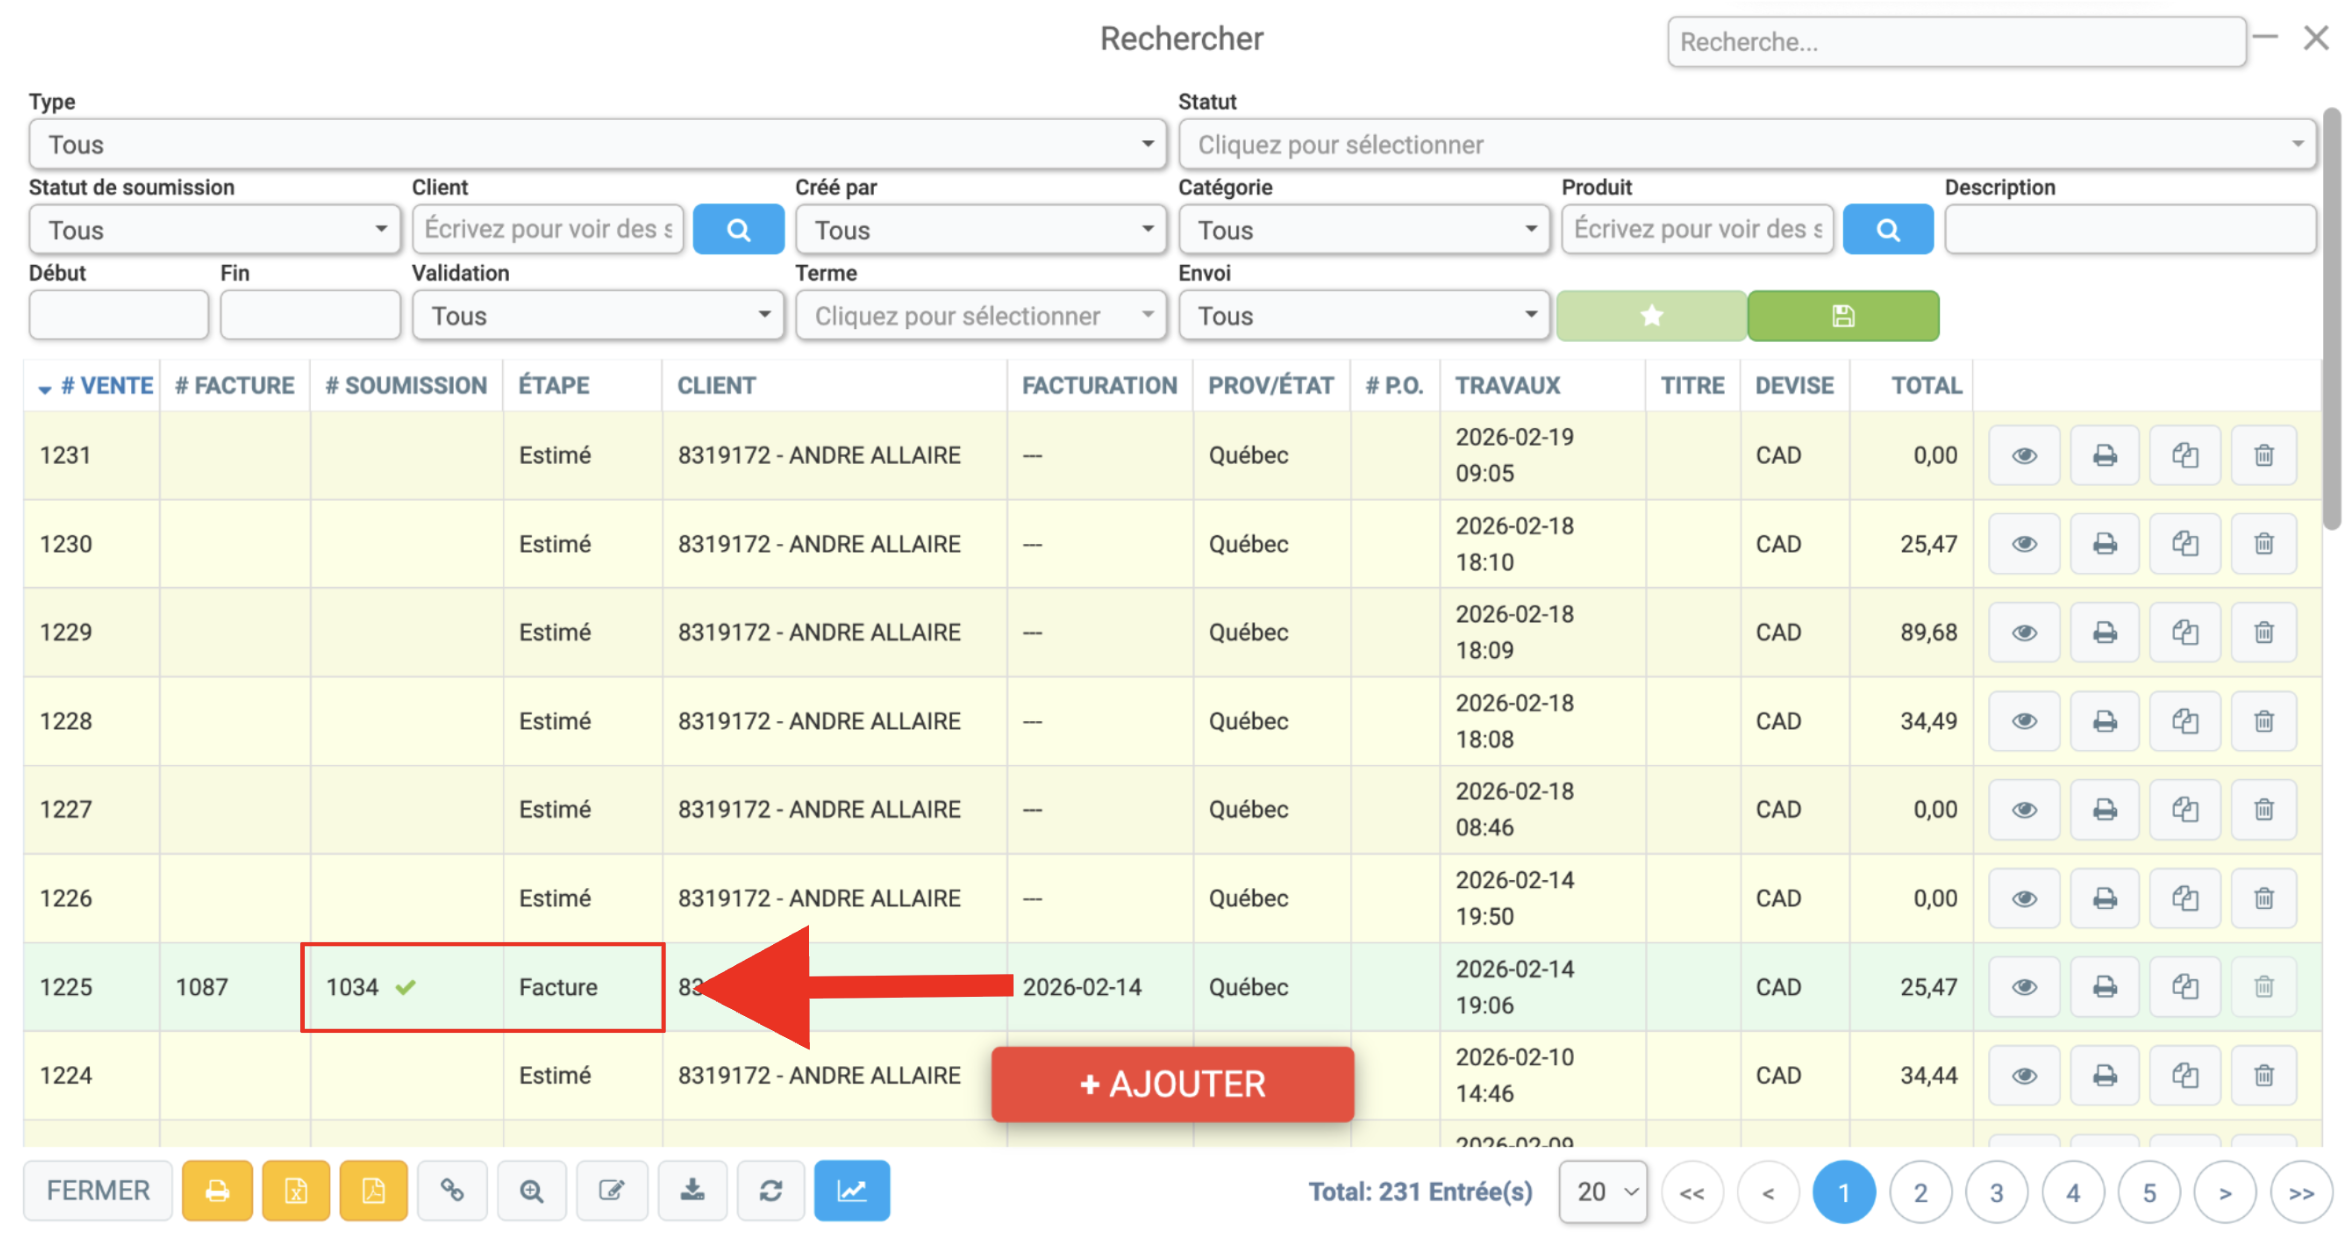Viewport: 2344px width, 1246px height.
Task: Toggle the star favorite filter button
Action: click(x=1651, y=316)
